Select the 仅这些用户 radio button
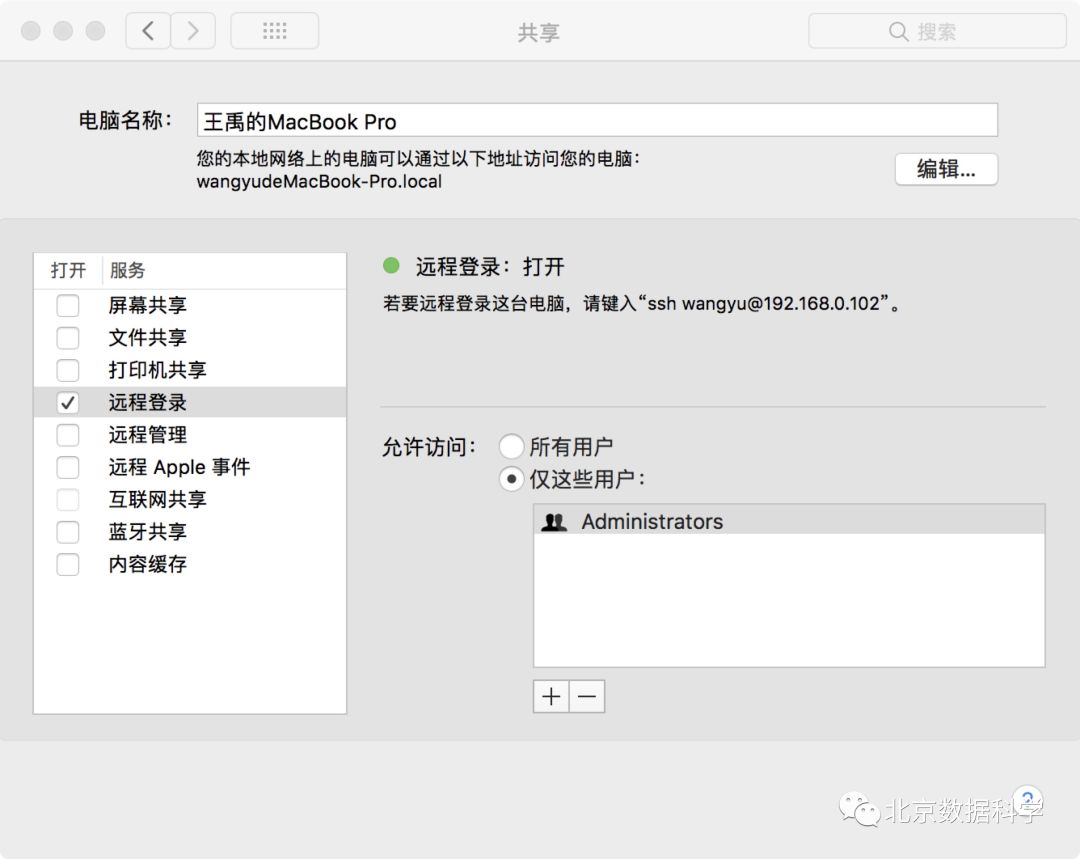This screenshot has height=859, width=1080. click(x=511, y=479)
